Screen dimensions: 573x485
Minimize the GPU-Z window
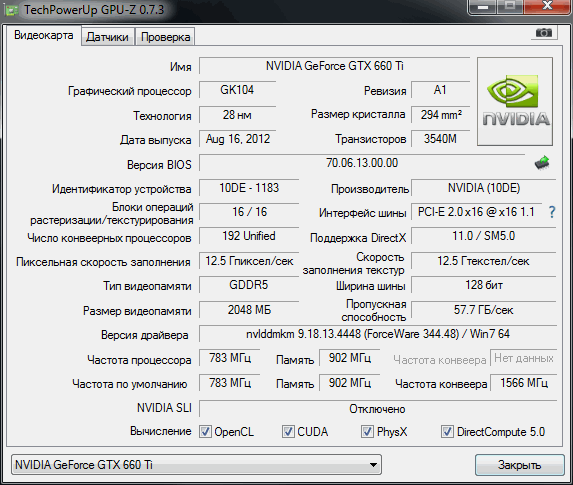coord(483,6)
